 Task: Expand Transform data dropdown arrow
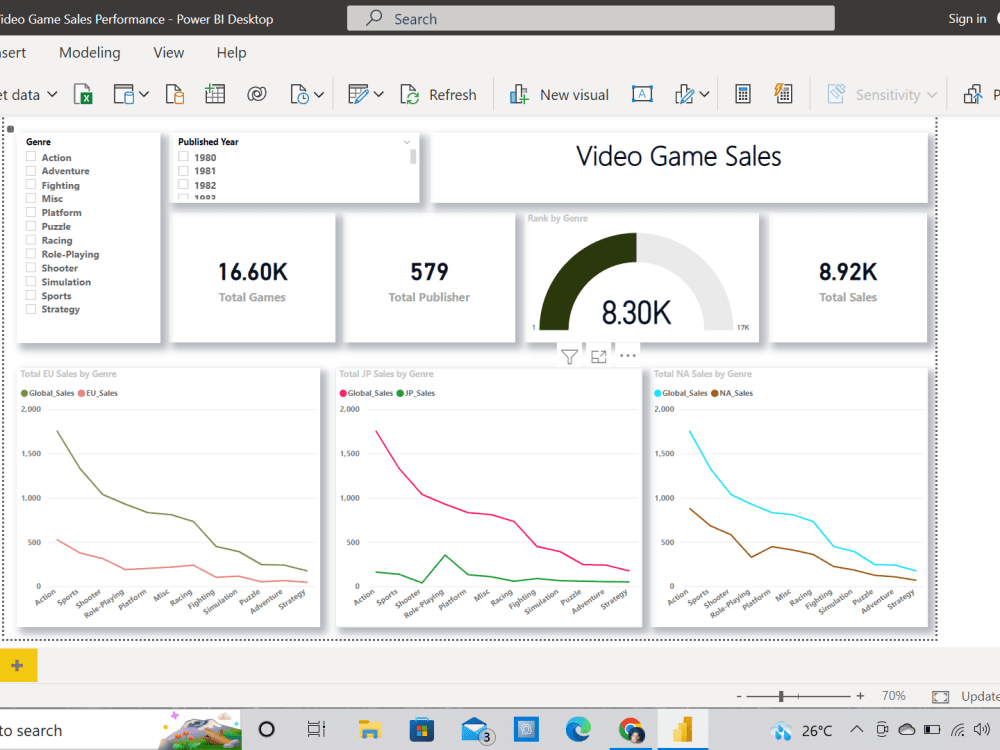378,94
